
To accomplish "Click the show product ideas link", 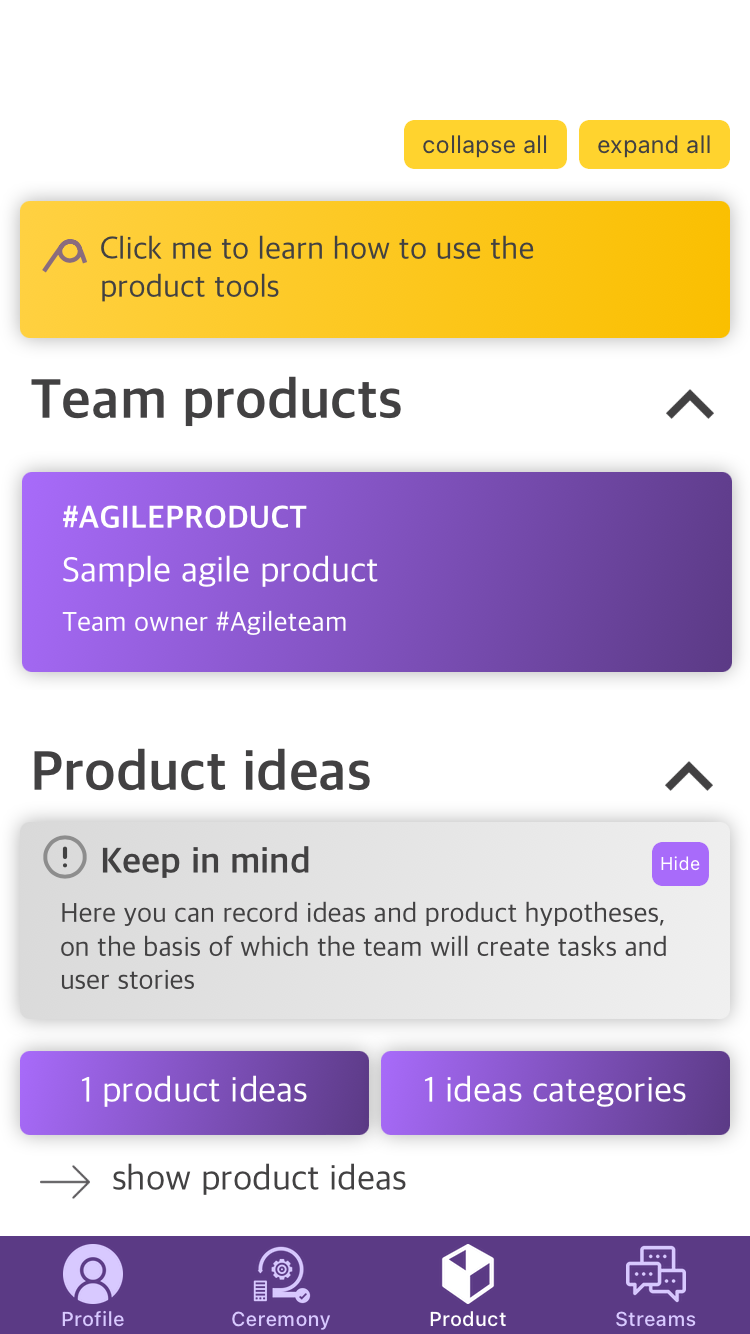I will point(259,1178).
